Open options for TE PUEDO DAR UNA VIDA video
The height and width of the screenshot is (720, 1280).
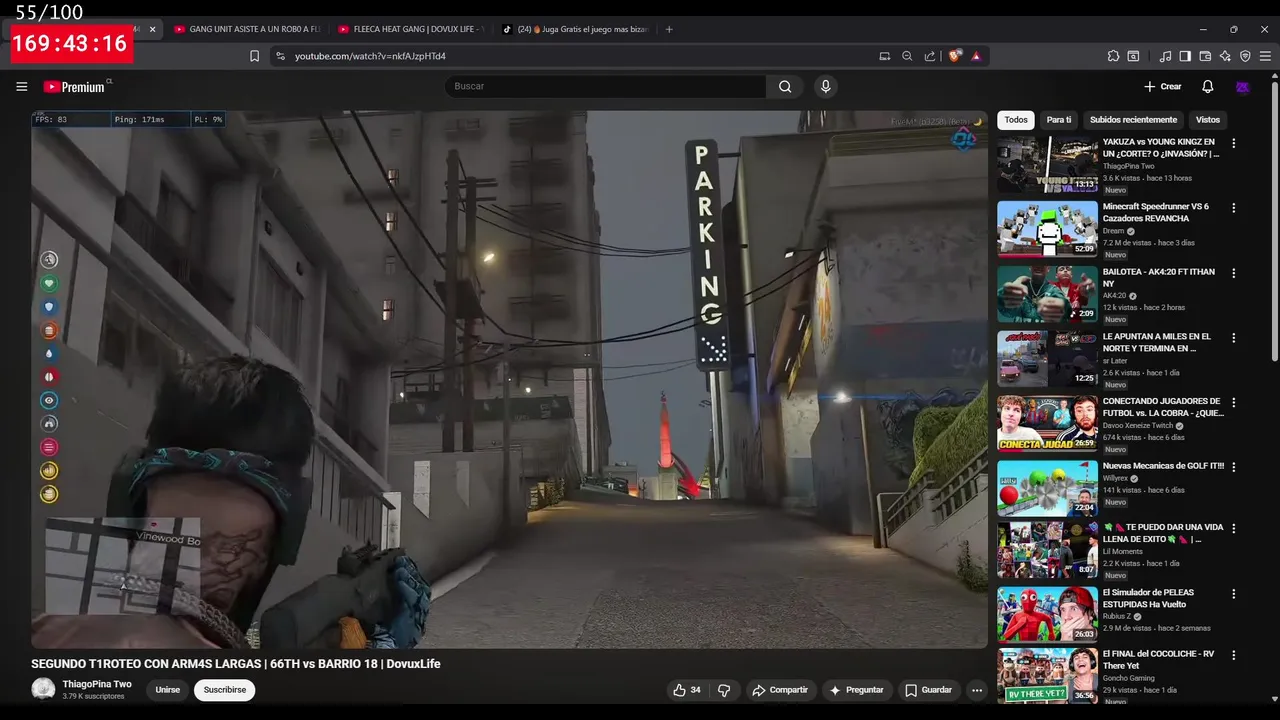[x=1233, y=528]
